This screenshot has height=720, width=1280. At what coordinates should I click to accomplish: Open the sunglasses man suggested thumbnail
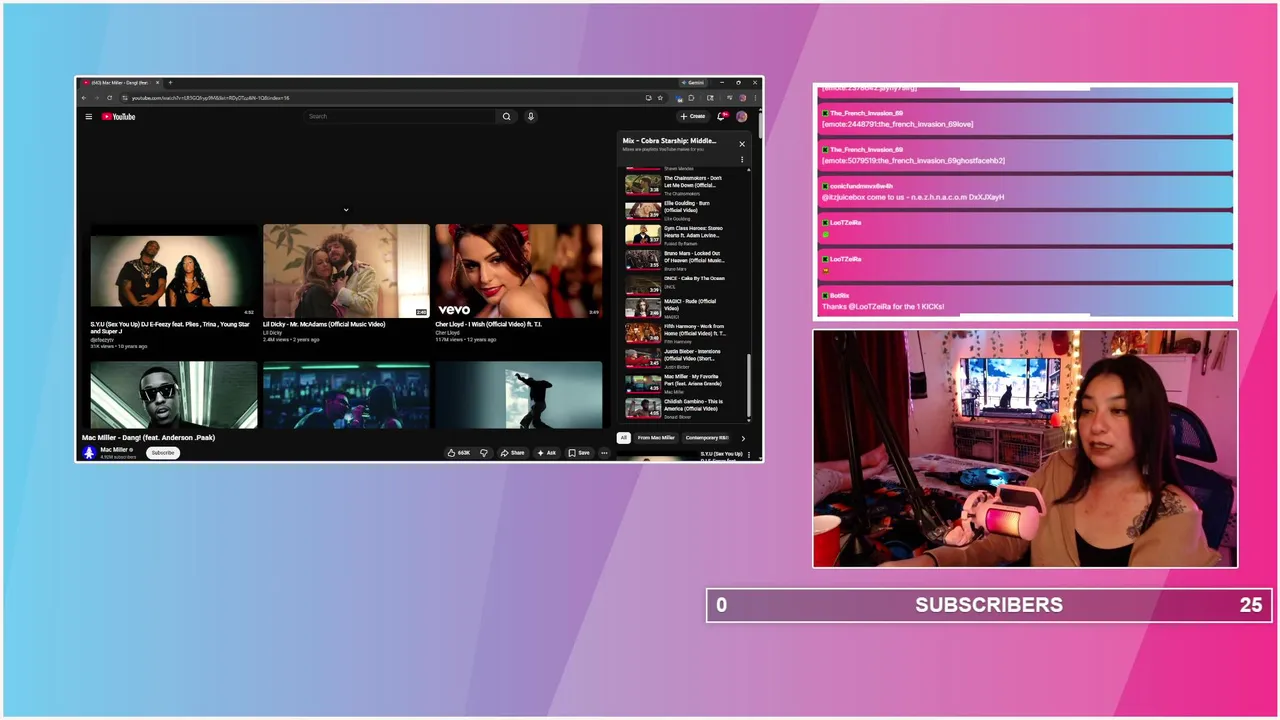point(174,395)
